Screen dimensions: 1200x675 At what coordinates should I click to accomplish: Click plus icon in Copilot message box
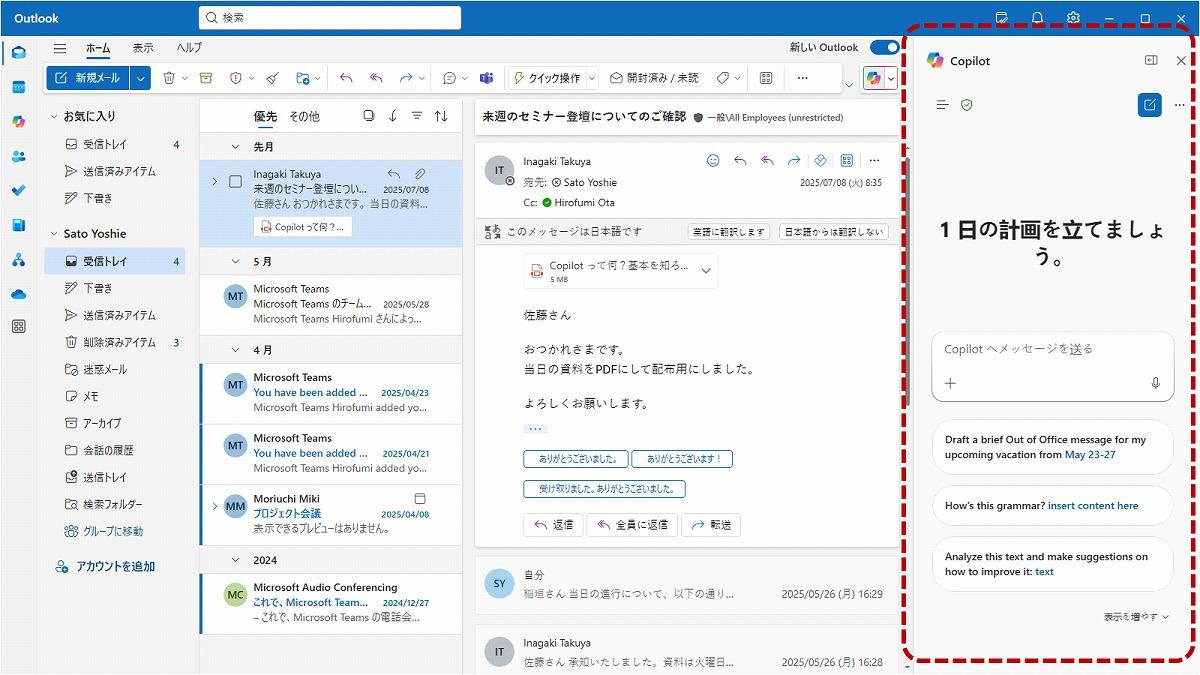950,383
